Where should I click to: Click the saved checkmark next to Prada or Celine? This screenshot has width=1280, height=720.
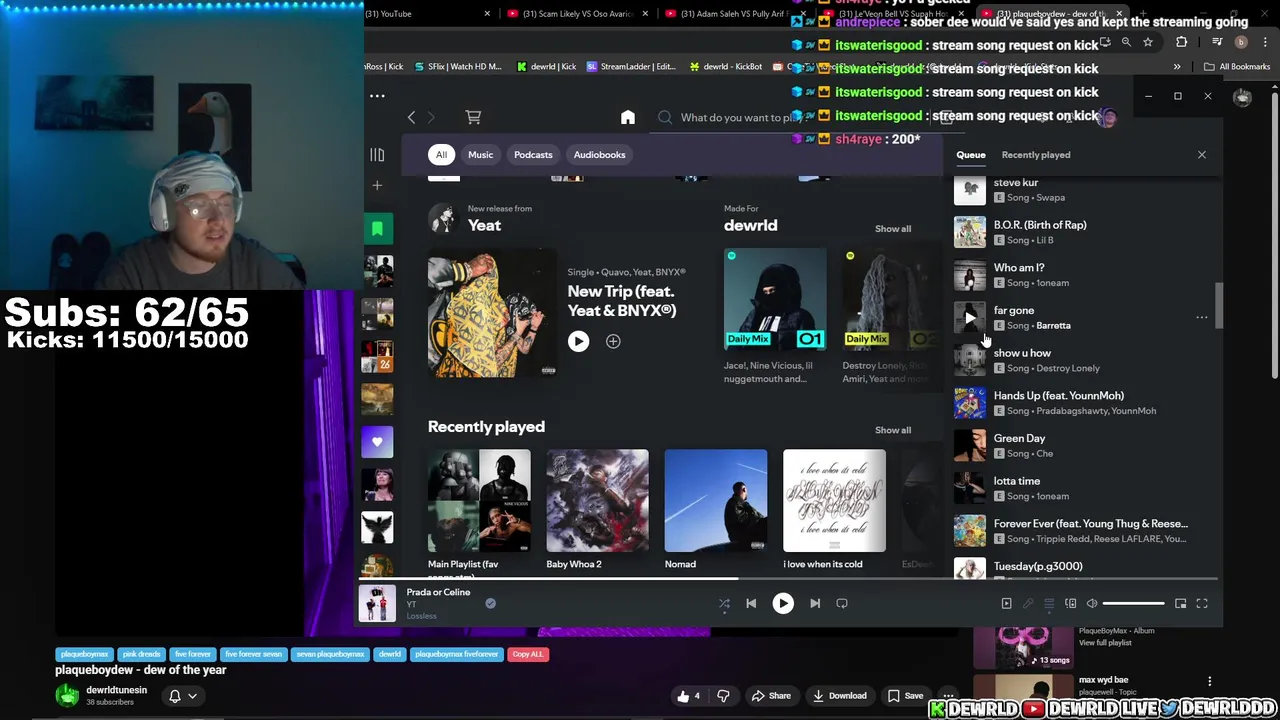pyautogui.click(x=490, y=603)
